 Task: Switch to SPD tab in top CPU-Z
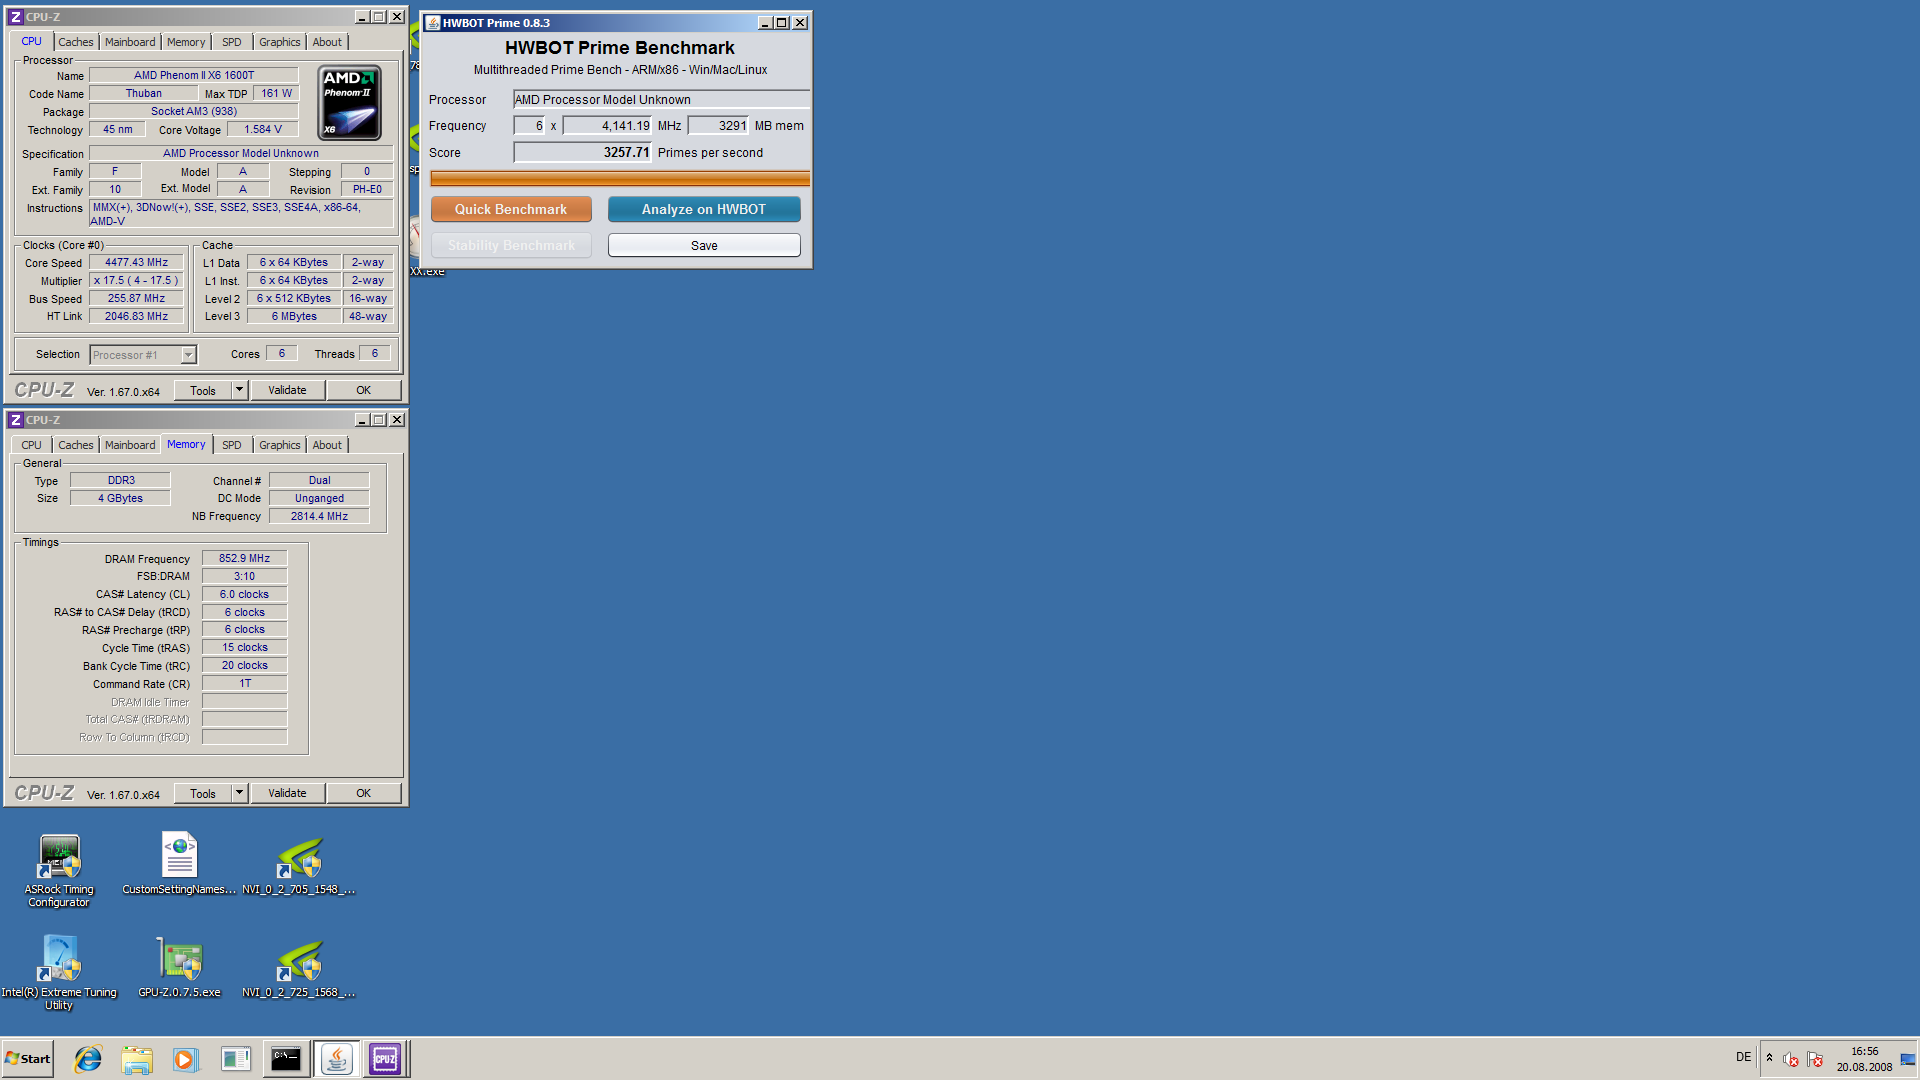pos(232,42)
